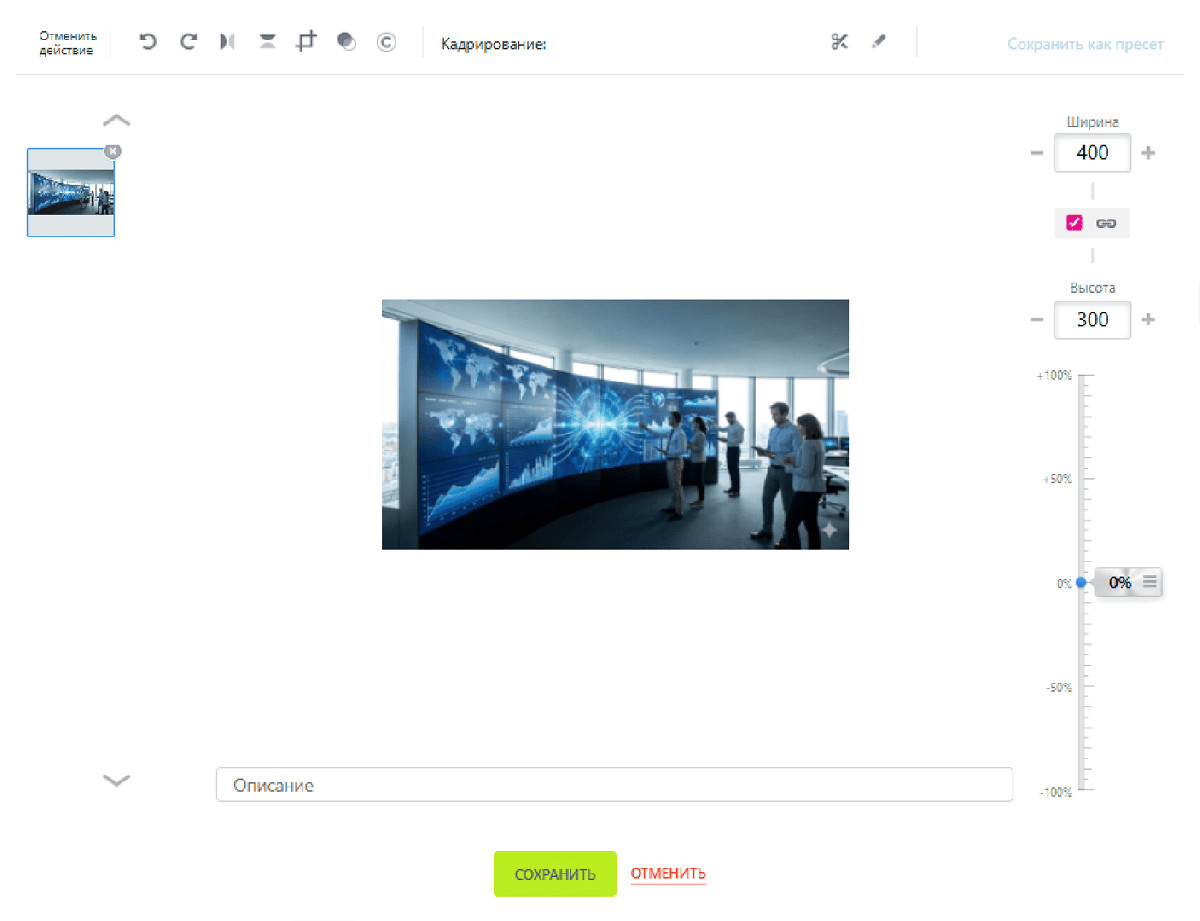Decrease width with minus button
The image size is (1200, 921).
1036,153
